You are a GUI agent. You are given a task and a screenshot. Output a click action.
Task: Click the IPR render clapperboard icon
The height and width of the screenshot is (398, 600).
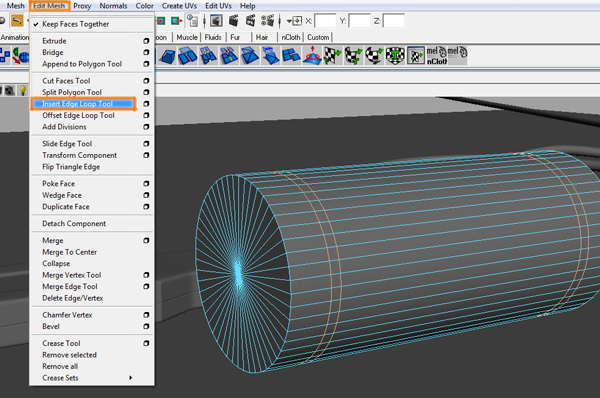[x=250, y=21]
